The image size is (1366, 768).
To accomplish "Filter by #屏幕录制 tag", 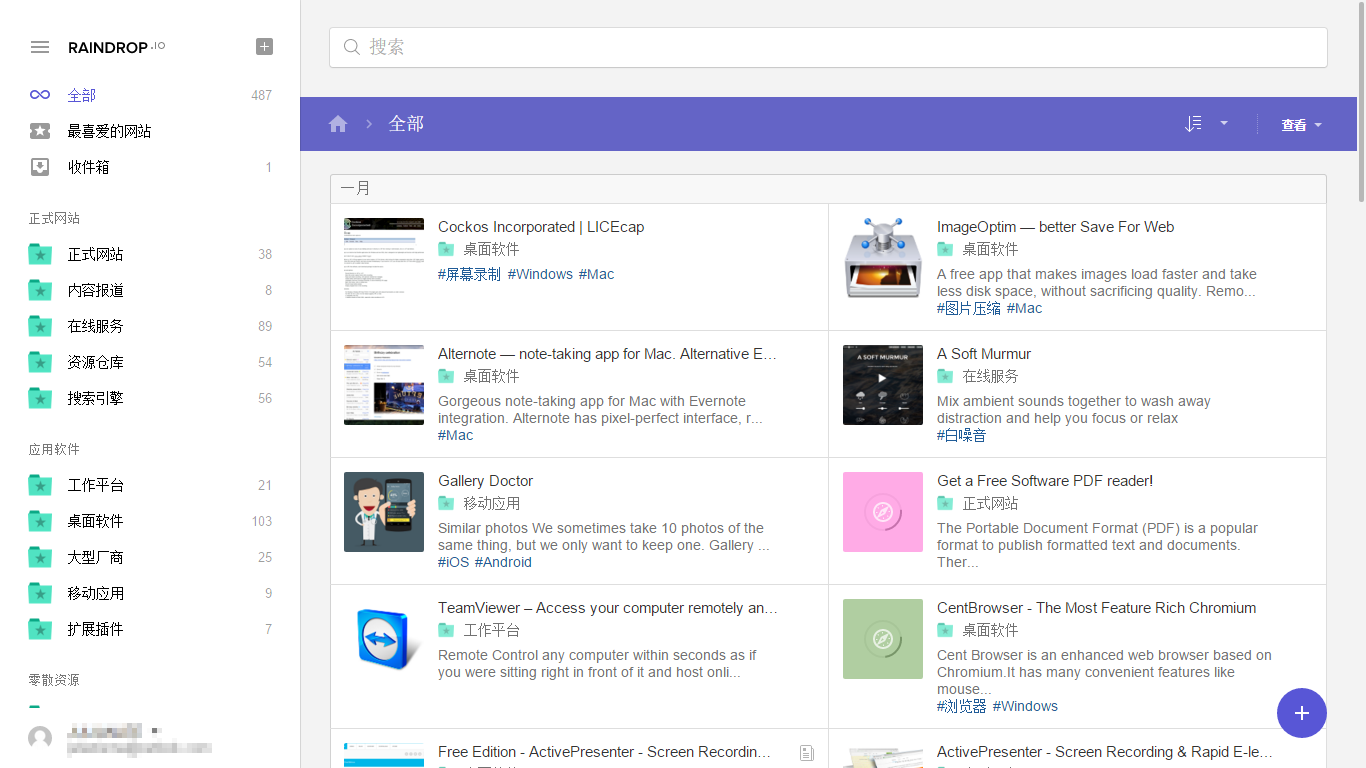I will [469, 274].
